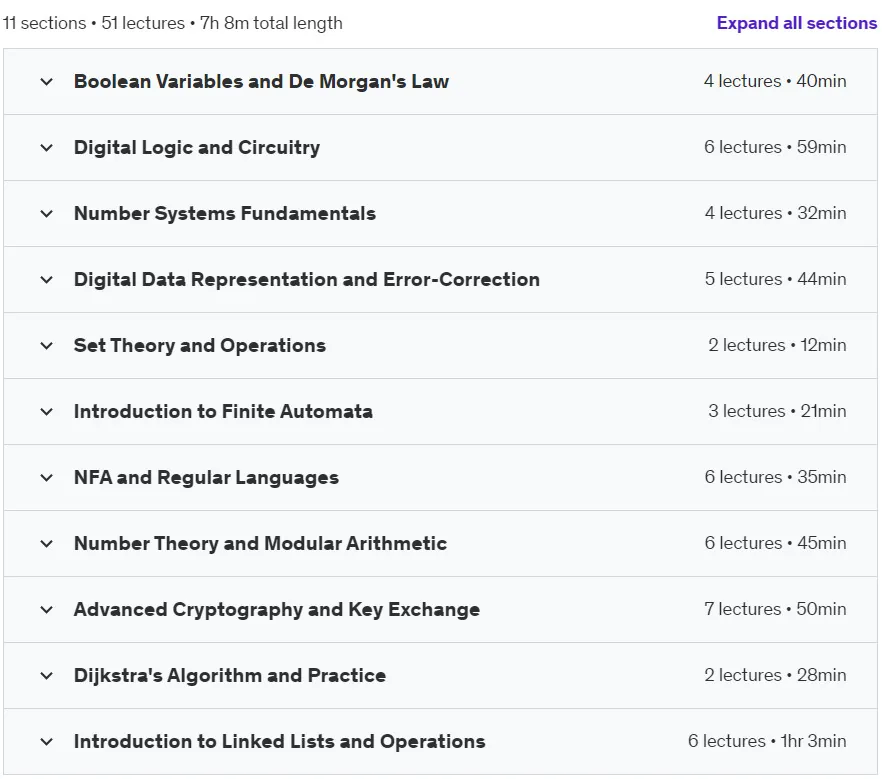882x779 pixels.
Task: Open chevron for Advanced Cryptography and Key Exchange
Action: [47, 610]
